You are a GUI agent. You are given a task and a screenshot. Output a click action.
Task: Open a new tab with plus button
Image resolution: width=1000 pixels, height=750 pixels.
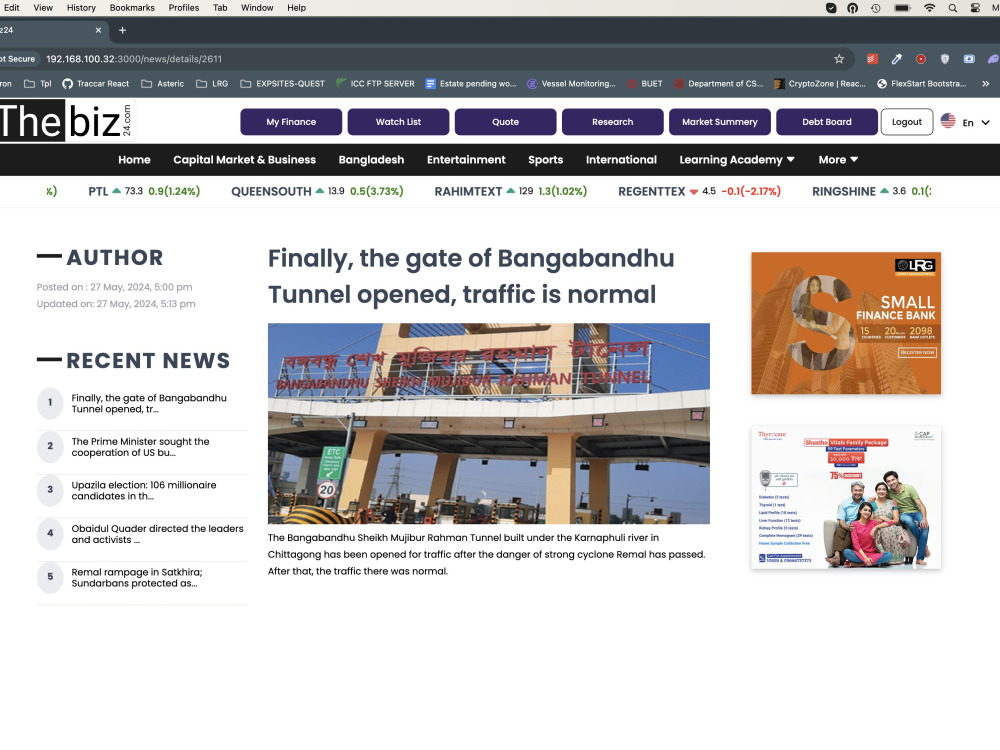click(122, 30)
